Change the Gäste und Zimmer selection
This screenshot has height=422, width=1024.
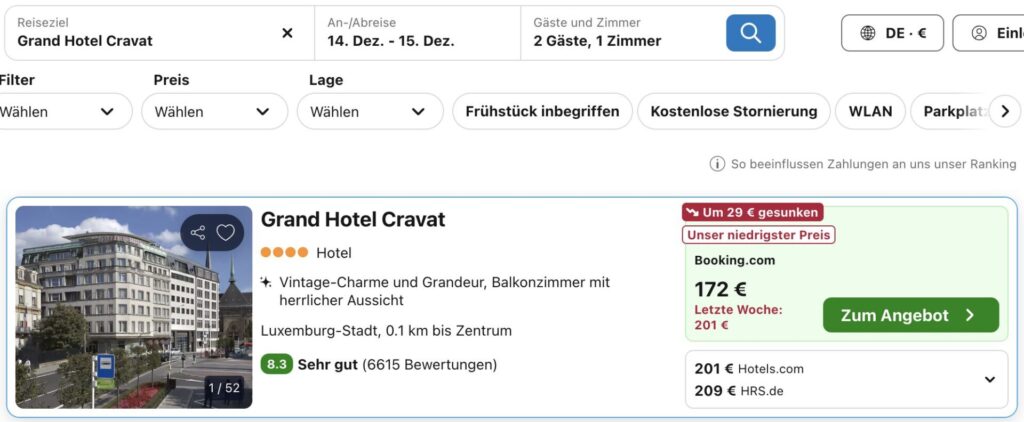point(620,33)
